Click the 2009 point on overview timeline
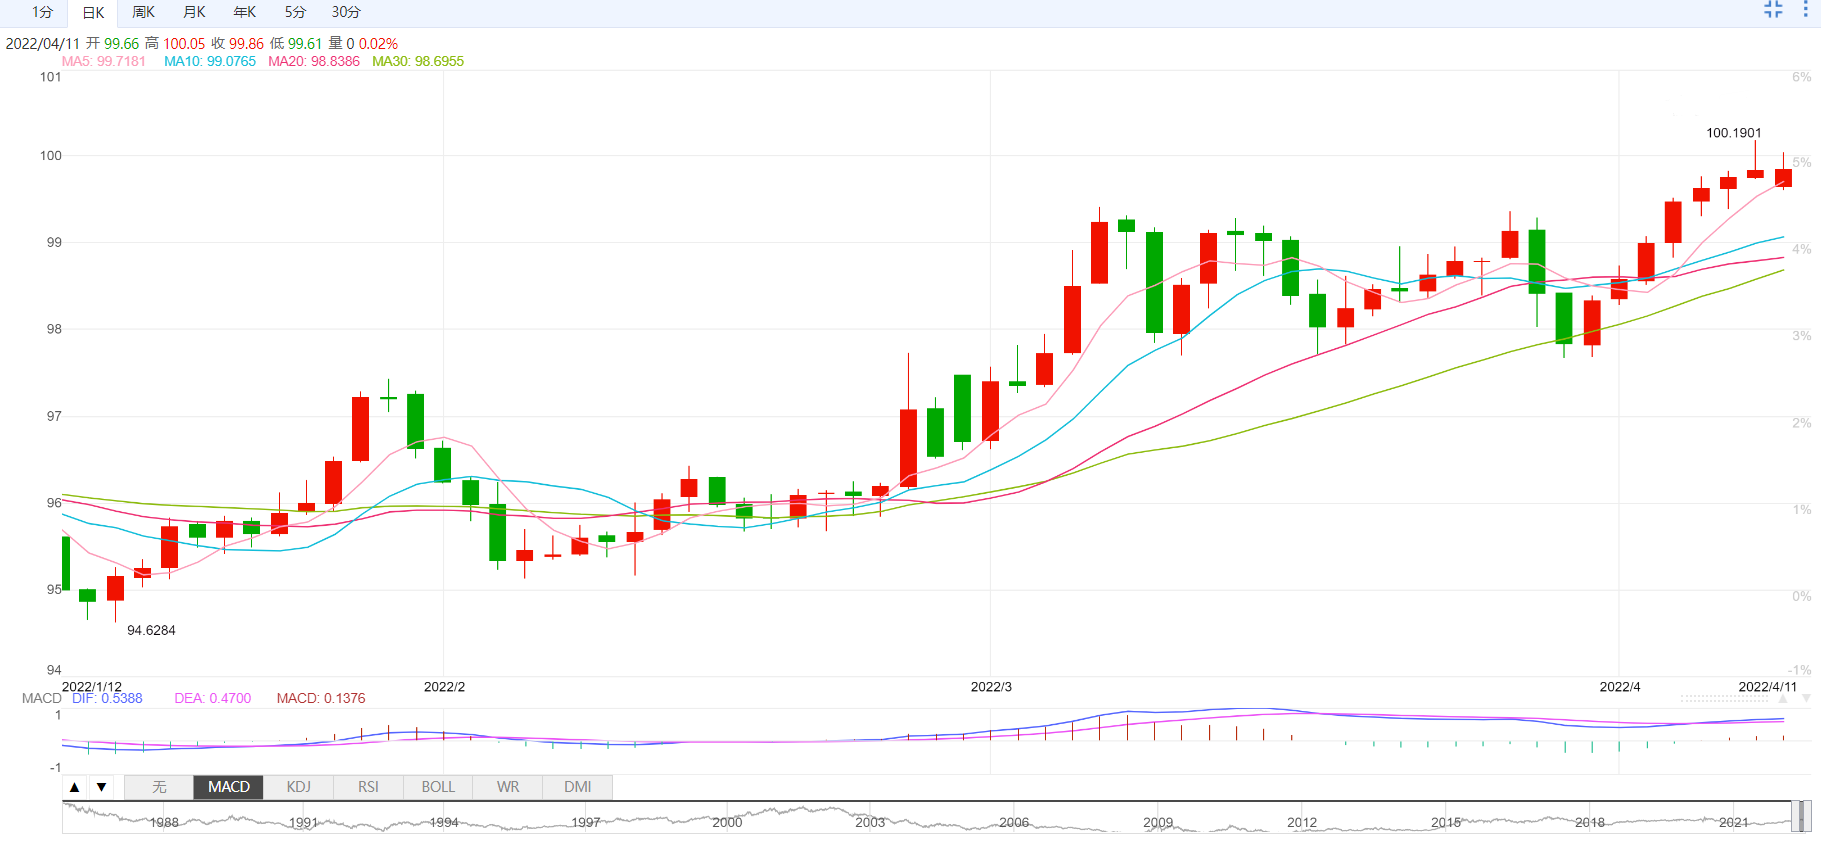 pos(1158,822)
